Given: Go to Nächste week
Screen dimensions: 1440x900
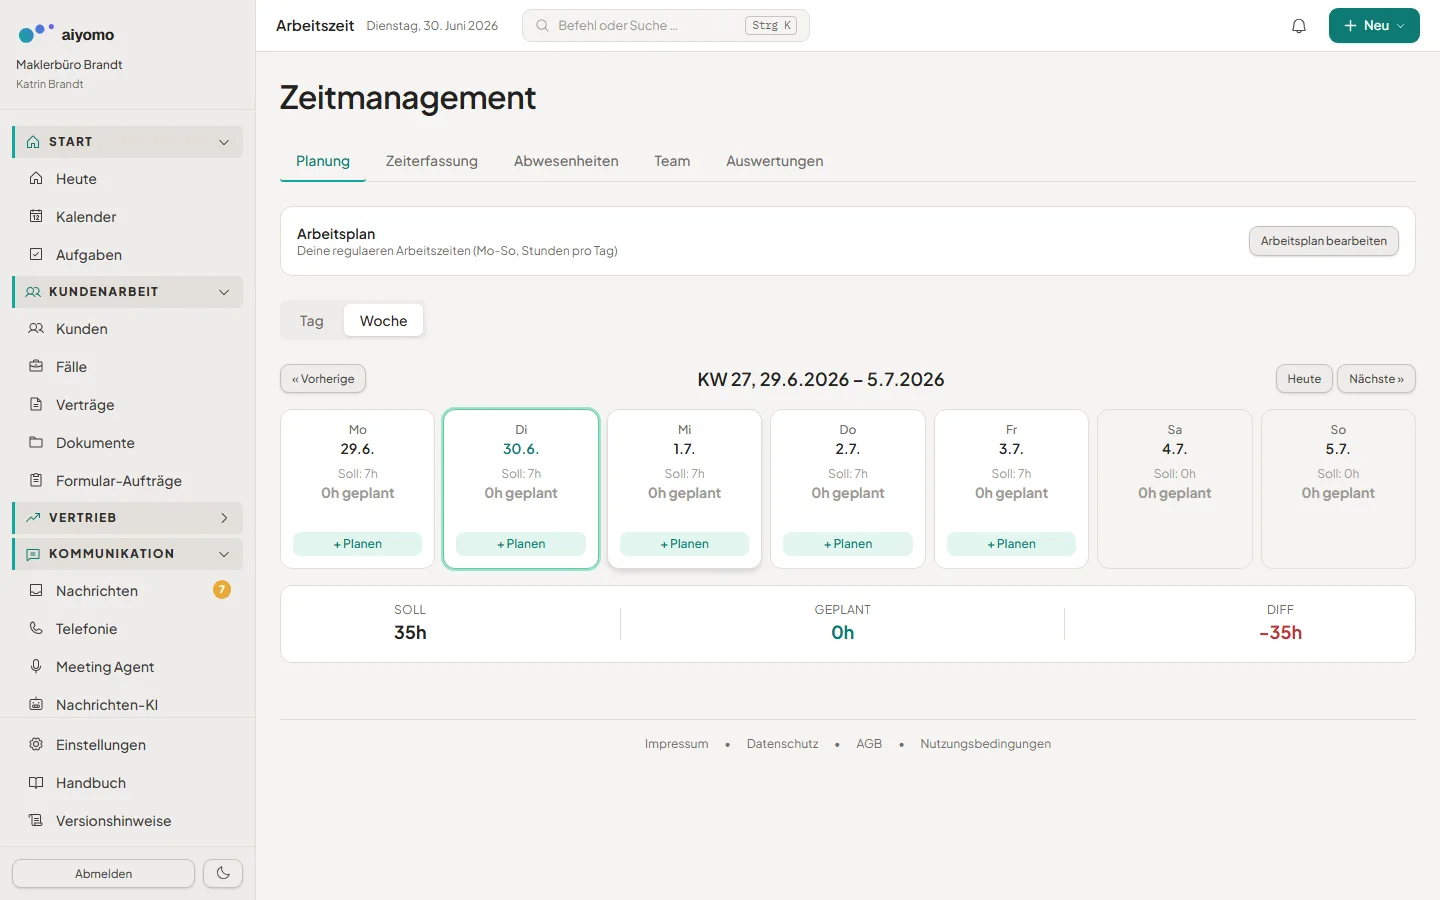Looking at the screenshot, I should [1376, 379].
